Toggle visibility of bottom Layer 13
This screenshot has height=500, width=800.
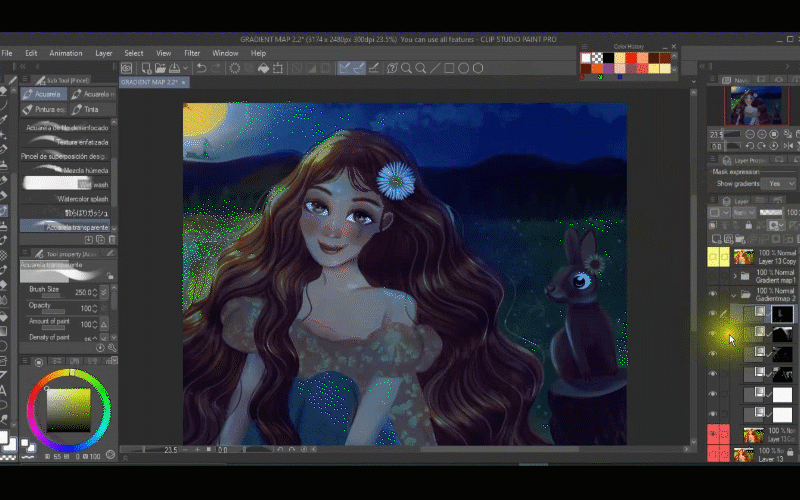click(713, 454)
